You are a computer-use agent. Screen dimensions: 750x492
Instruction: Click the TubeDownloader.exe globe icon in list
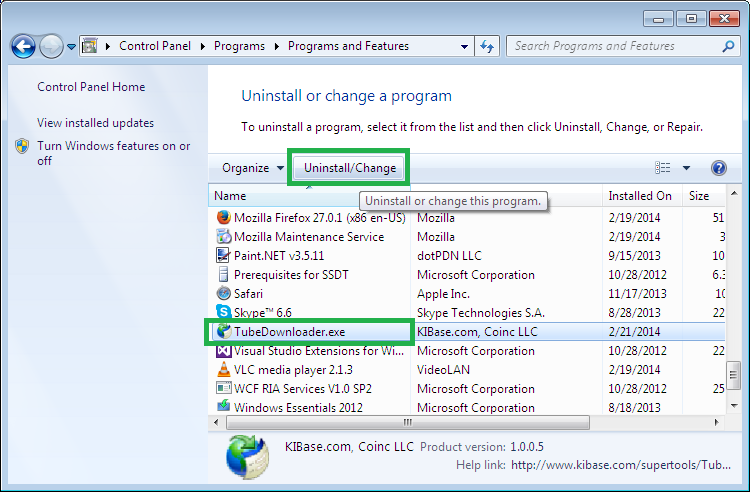coord(223,331)
